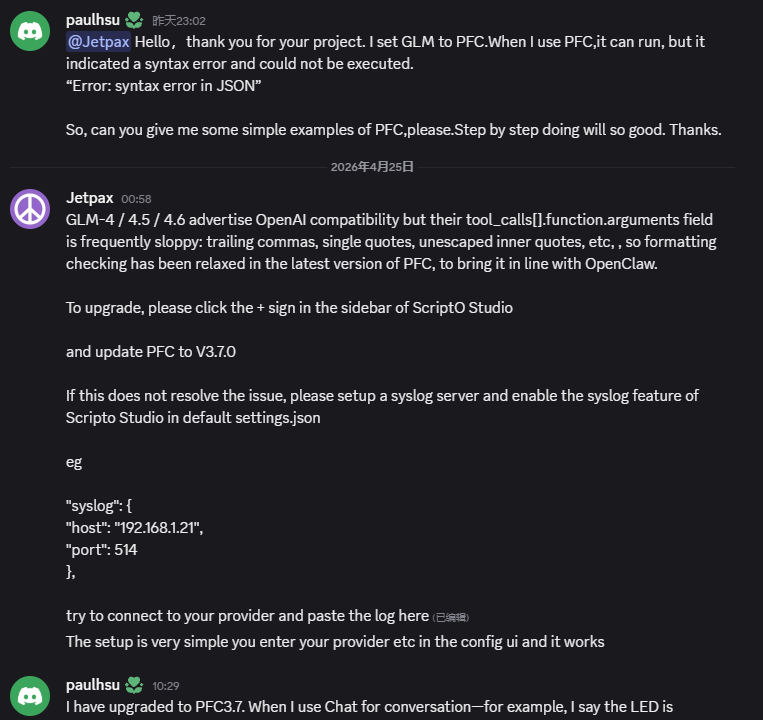Click the 10:29 timestamp
The height and width of the screenshot is (720, 763).
tap(166, 687)
